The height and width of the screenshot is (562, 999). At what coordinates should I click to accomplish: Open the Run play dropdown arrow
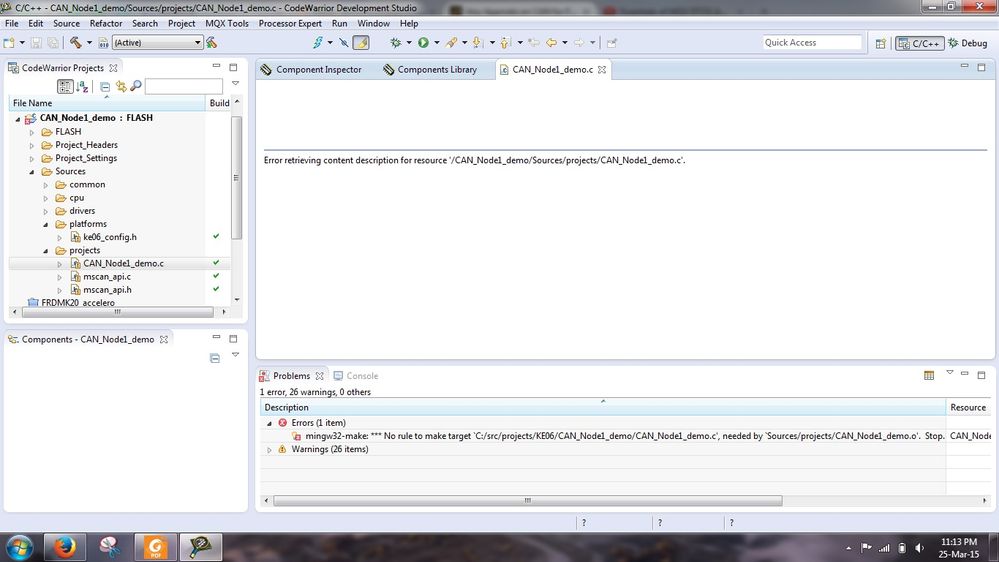tap(436, 43)
